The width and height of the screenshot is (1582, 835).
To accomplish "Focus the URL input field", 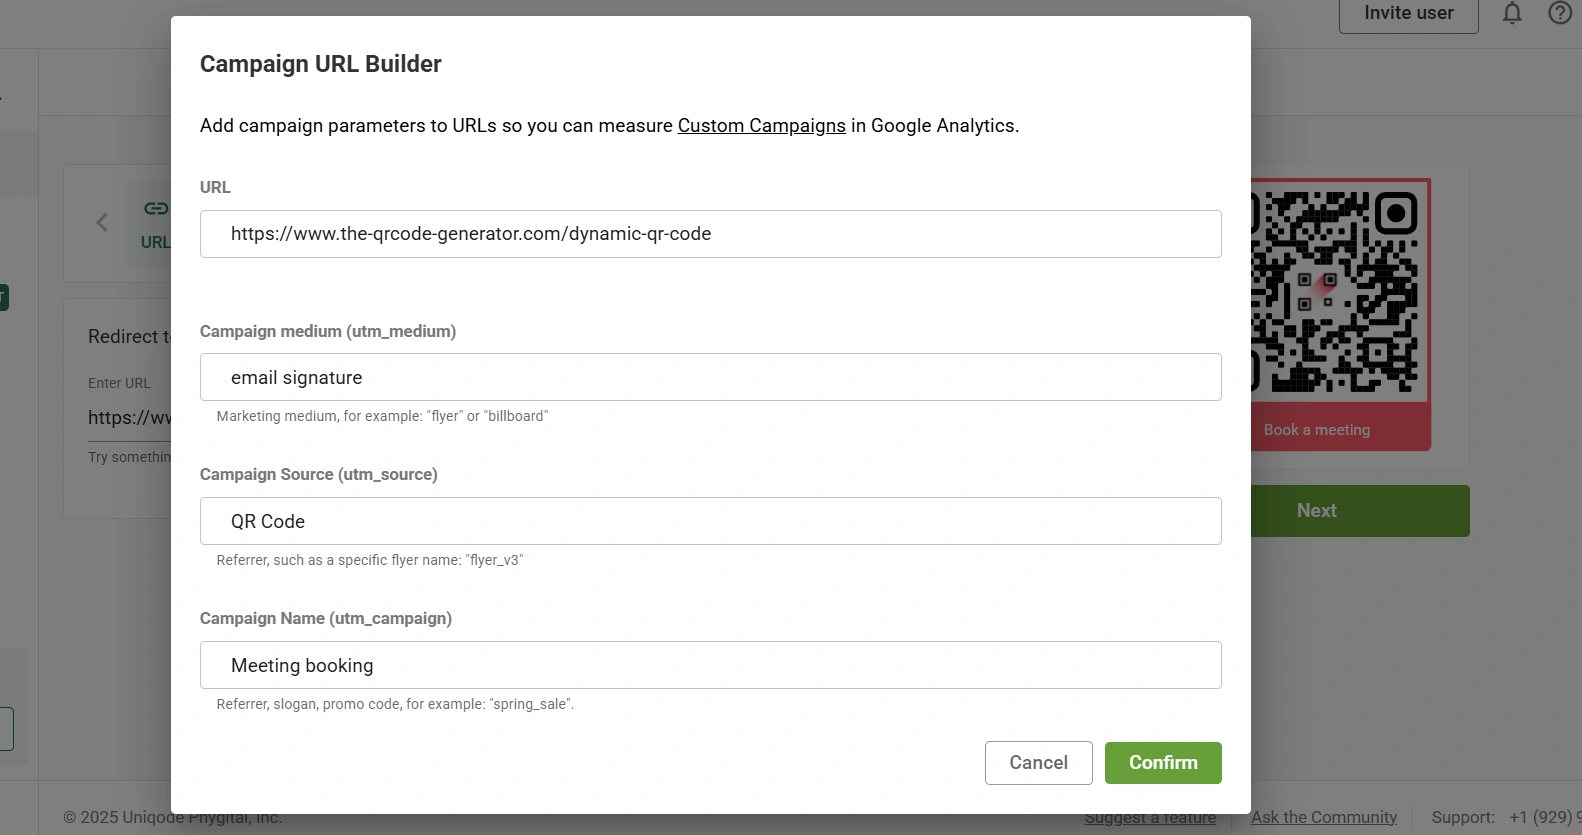I will [x=710, y=234].
